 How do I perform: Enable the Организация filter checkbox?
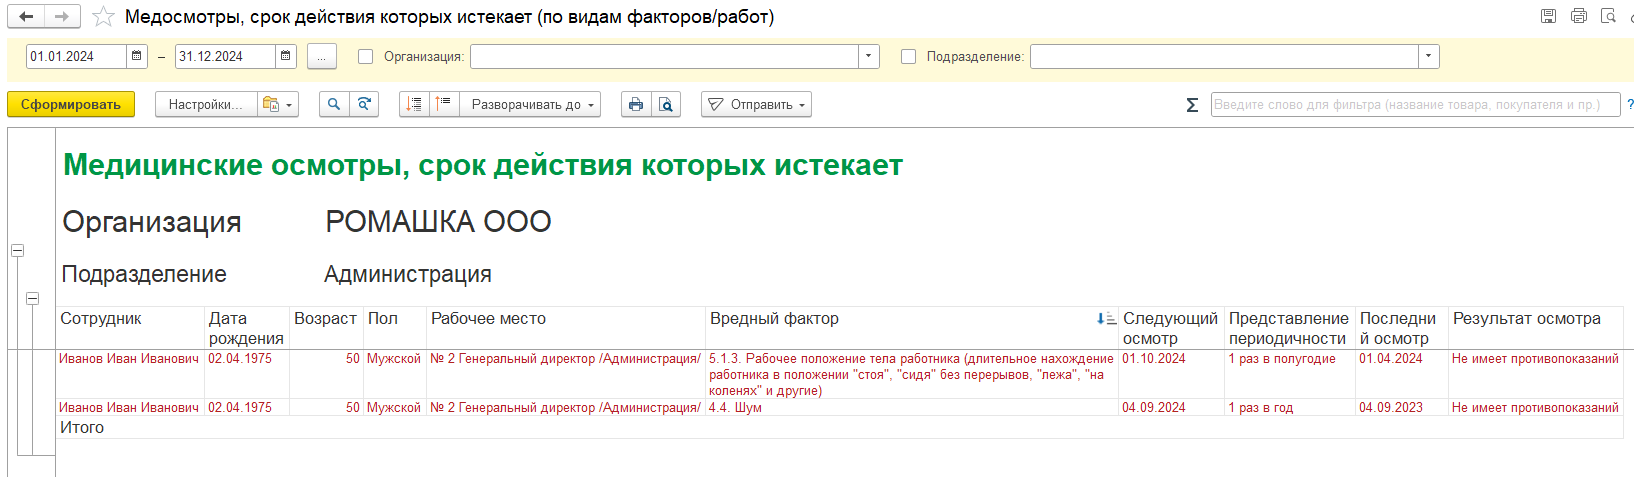365,57
